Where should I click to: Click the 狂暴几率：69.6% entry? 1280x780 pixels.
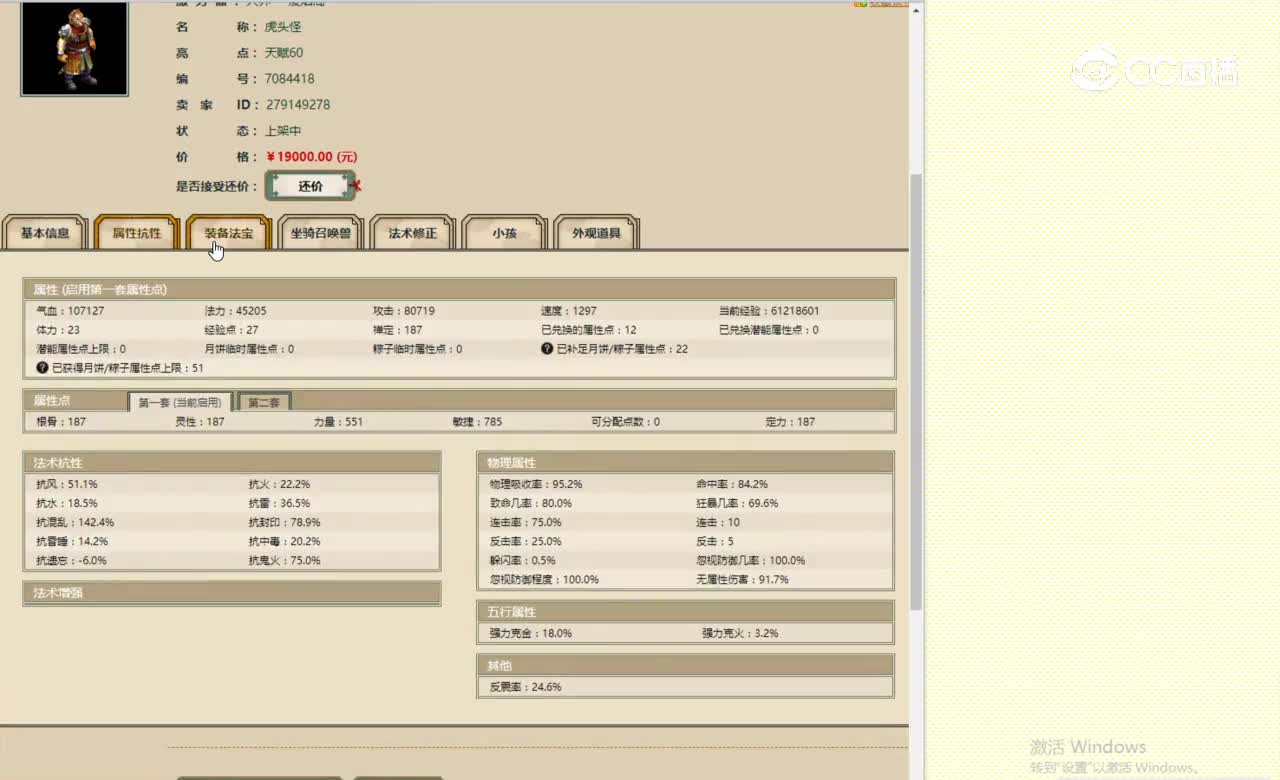point(737,503)
